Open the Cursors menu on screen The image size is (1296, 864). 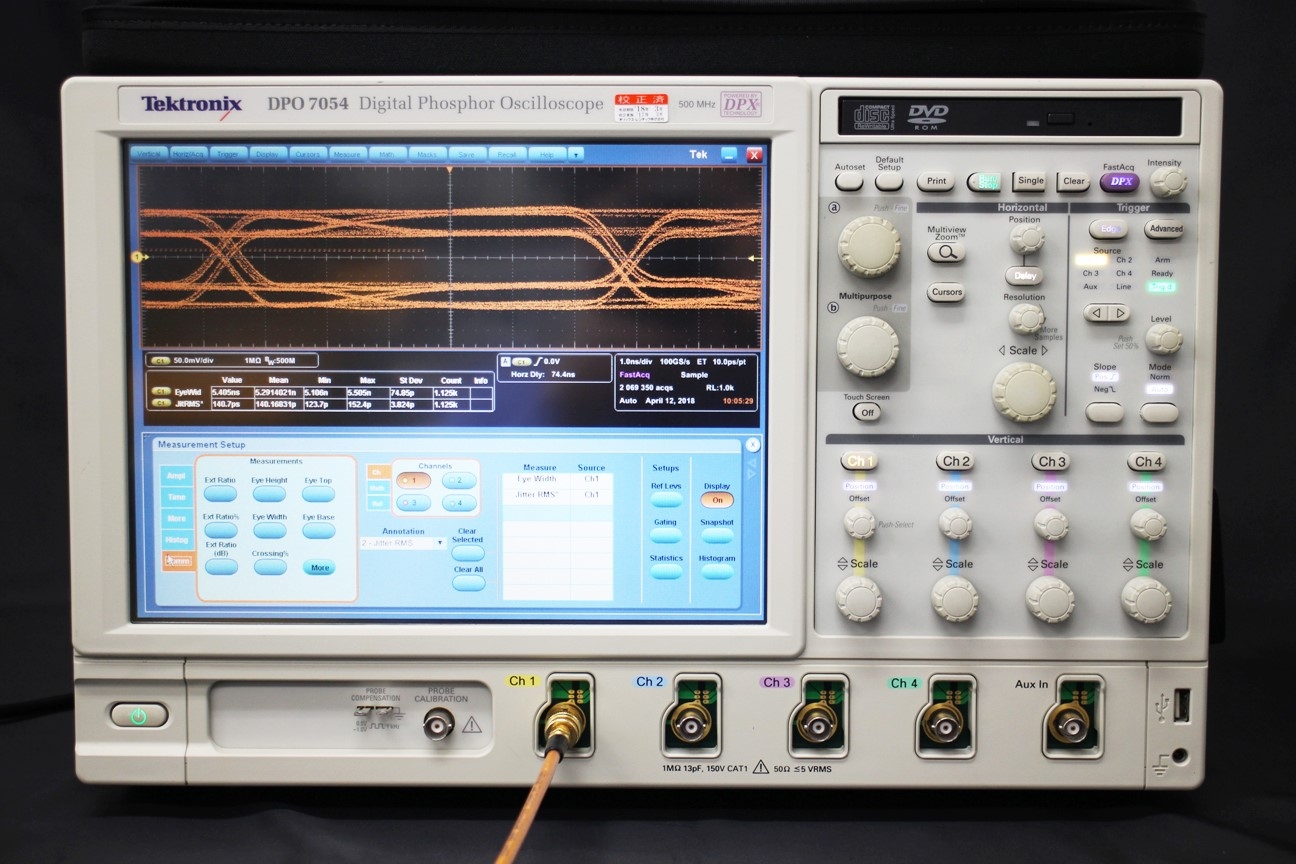[x=308, y=154]
